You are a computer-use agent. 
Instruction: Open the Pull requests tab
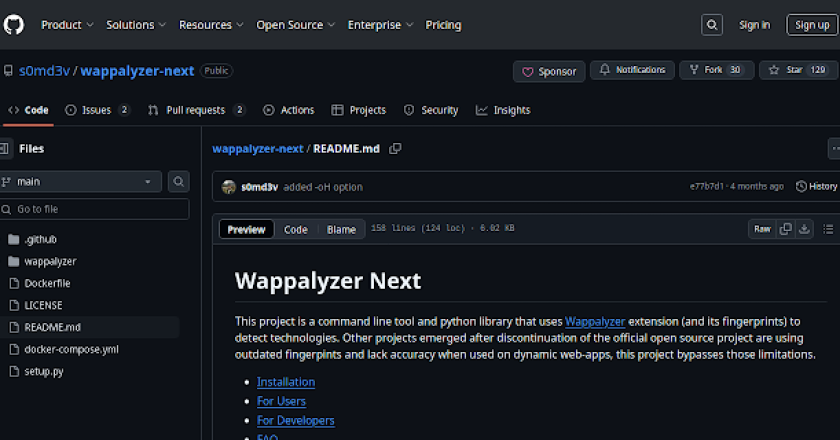(x=196, y=110)
